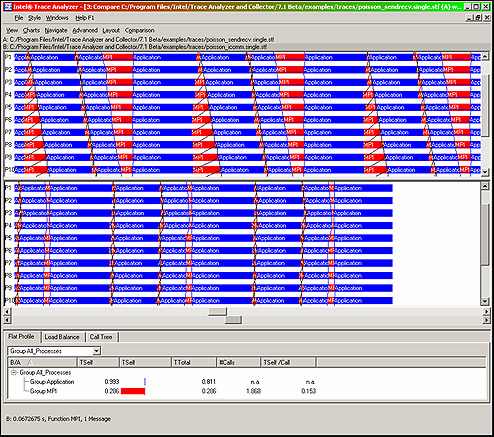494x437 pixels.
Task: Click the upper horizontal scrollbar thumb
Action: (x=217, y=311)
